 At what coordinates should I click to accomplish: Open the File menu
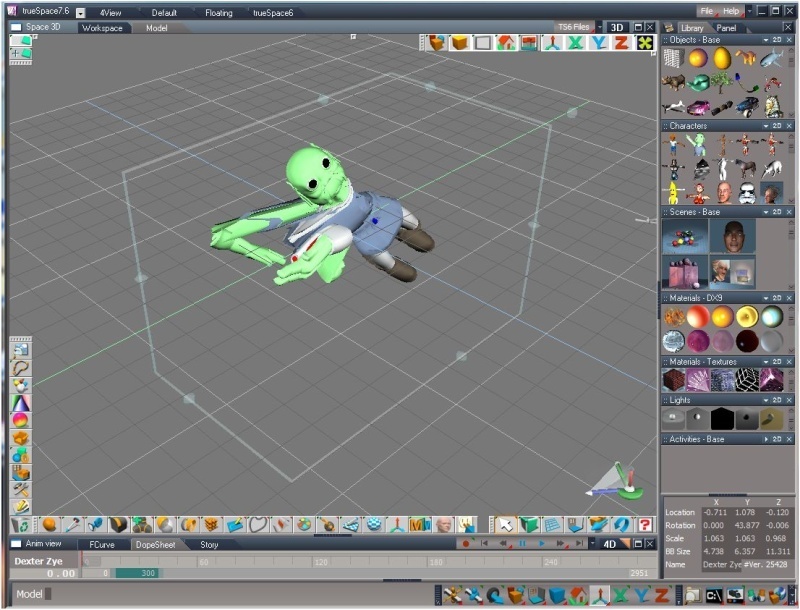(707, 11)
